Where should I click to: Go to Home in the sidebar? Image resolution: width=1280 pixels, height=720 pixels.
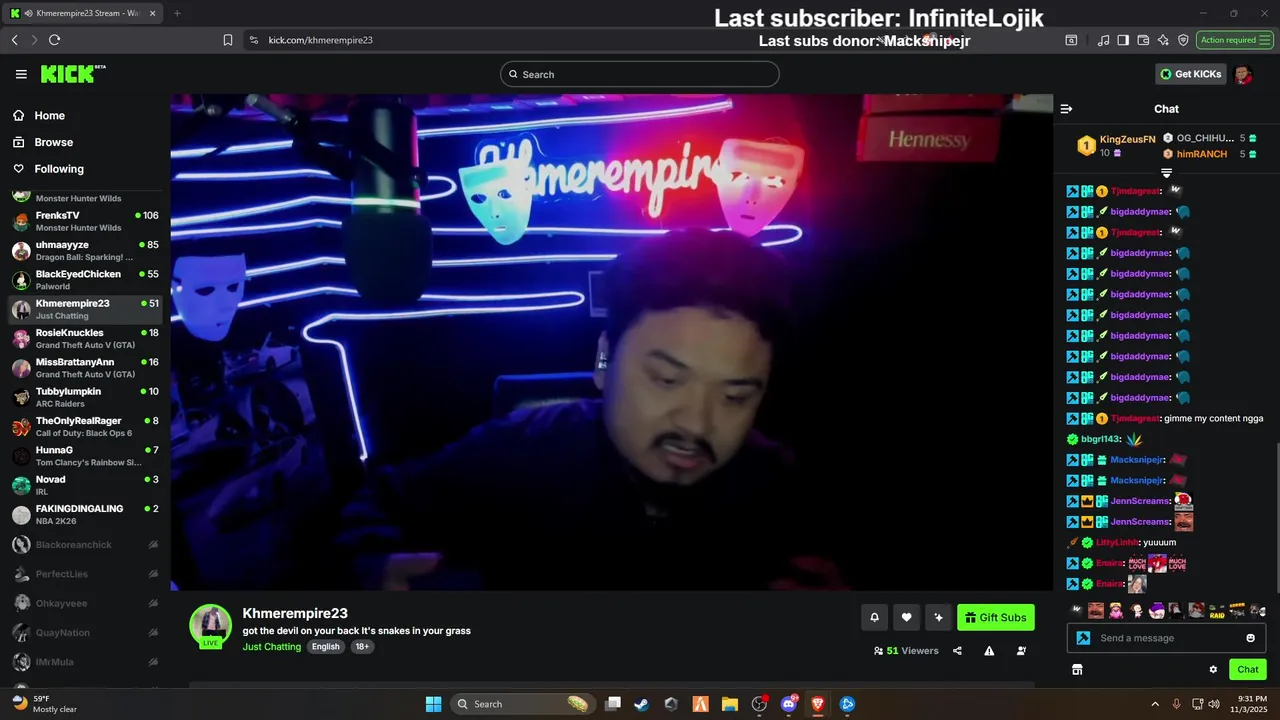(x=49, y=116)
